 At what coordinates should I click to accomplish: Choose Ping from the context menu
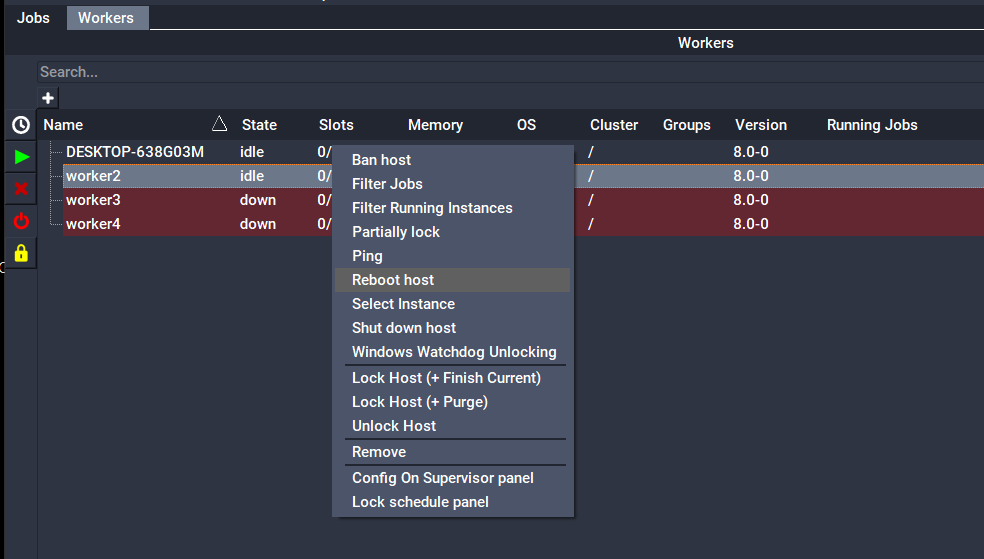tap(367, 256)
